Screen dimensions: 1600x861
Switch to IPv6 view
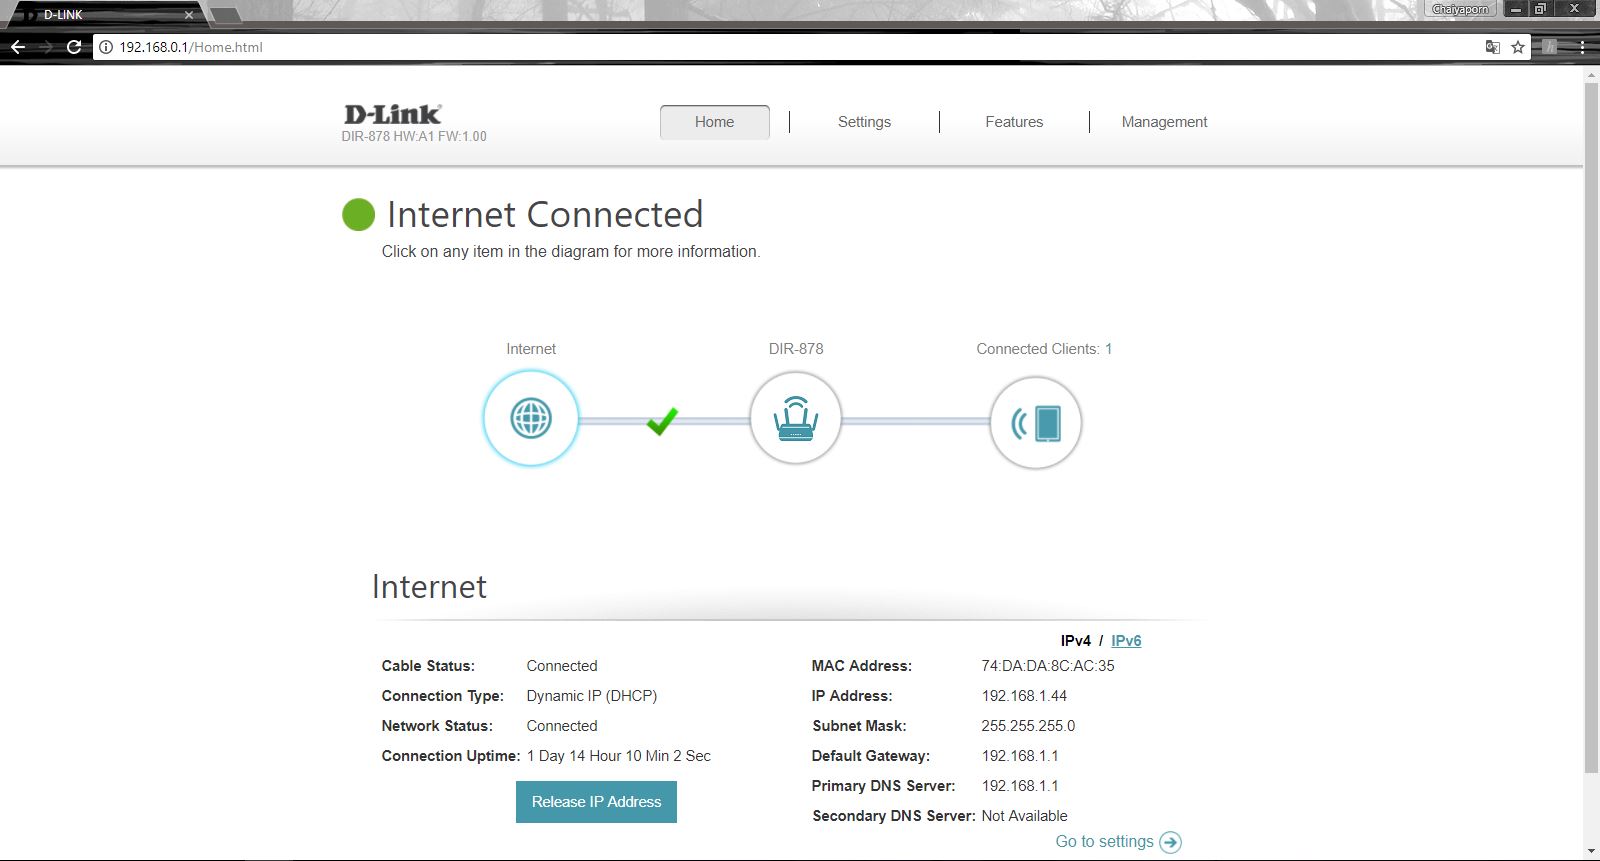click(1126, 641)
